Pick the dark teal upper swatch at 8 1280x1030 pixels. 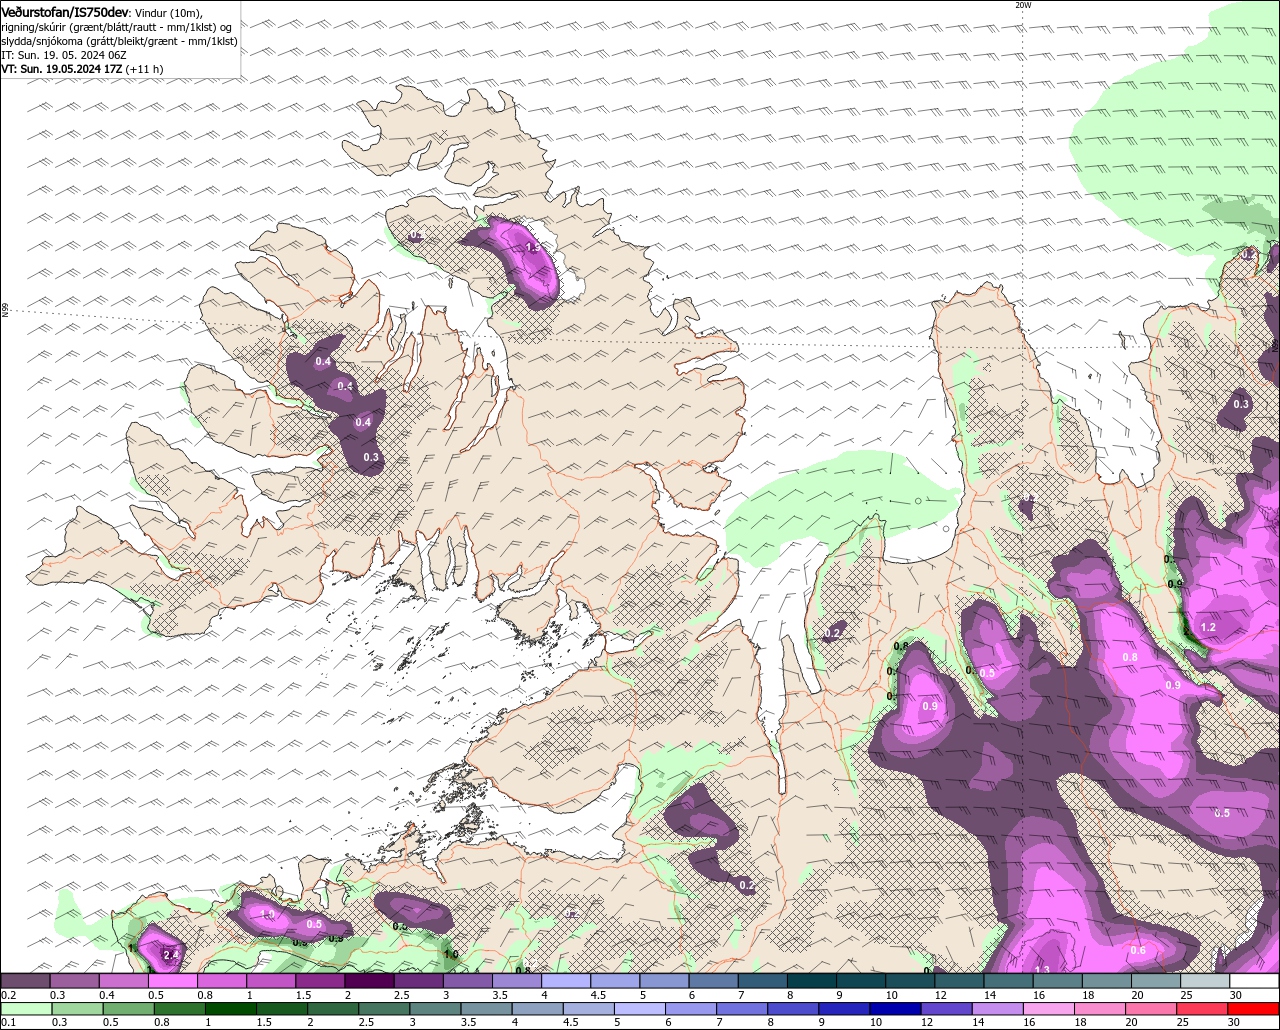[x=812, y=982]
